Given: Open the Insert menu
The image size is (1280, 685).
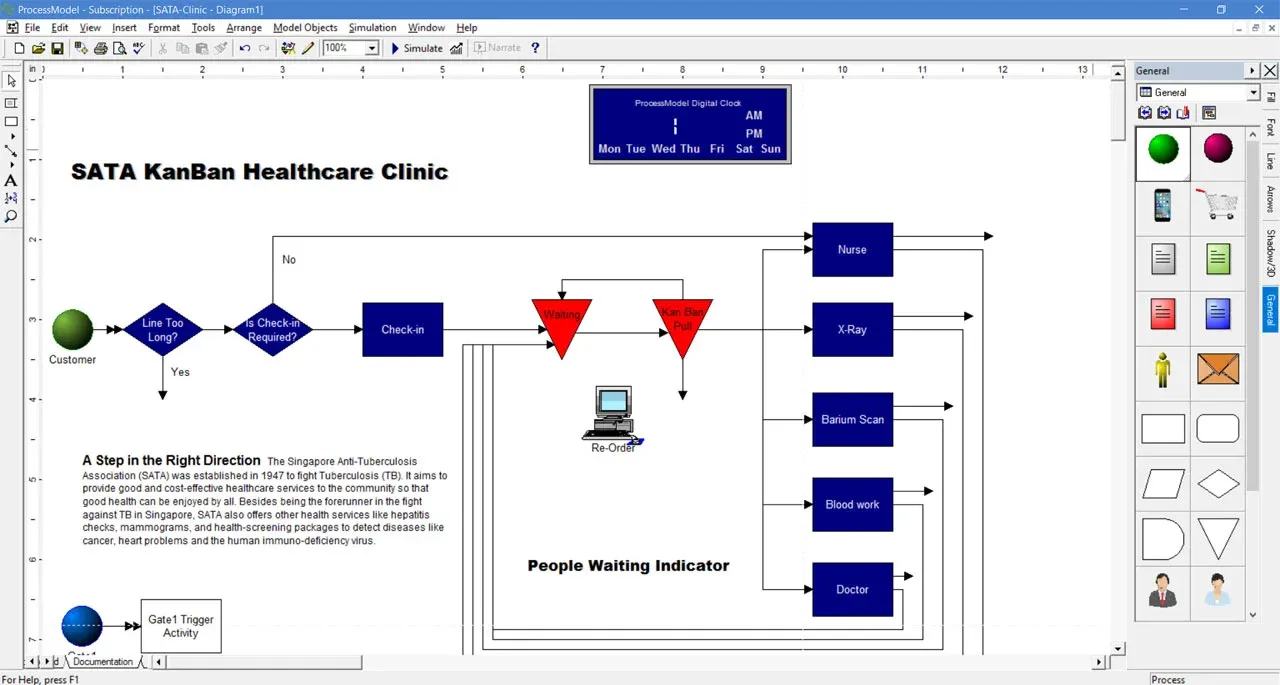Looking at the screenshot, I should (124, 28).
